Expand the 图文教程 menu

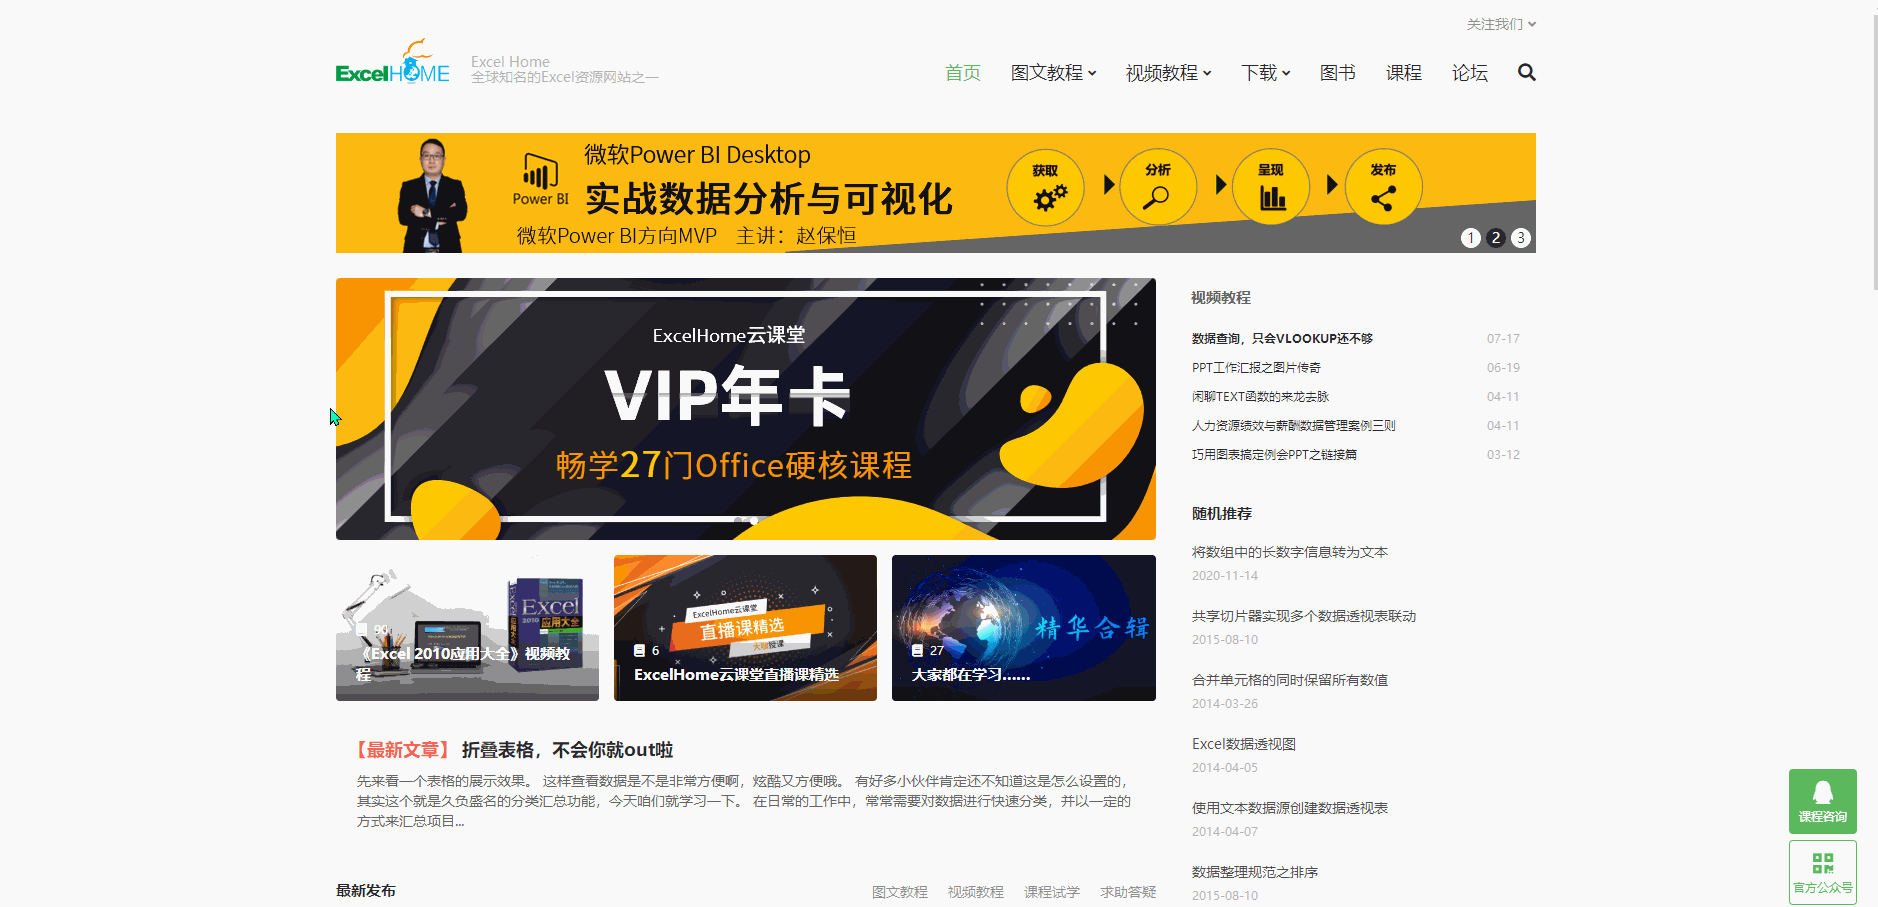1053,73
